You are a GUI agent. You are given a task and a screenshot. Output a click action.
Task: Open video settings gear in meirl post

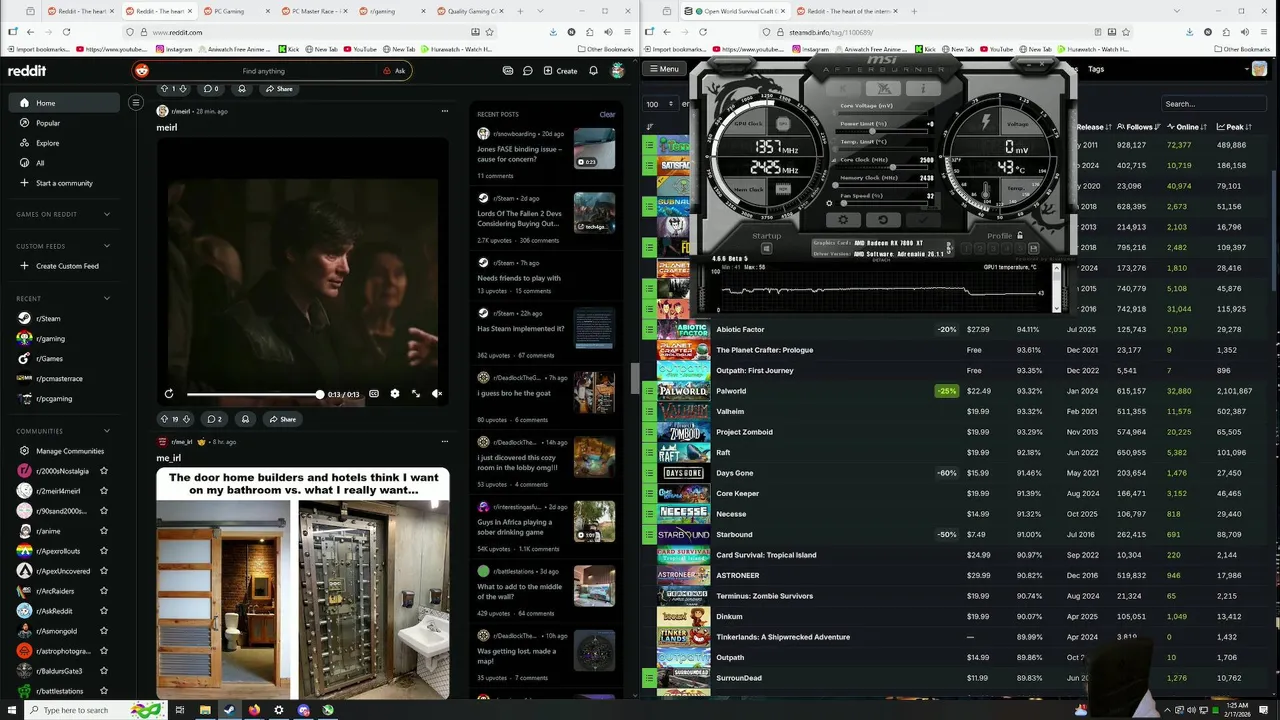395,394
